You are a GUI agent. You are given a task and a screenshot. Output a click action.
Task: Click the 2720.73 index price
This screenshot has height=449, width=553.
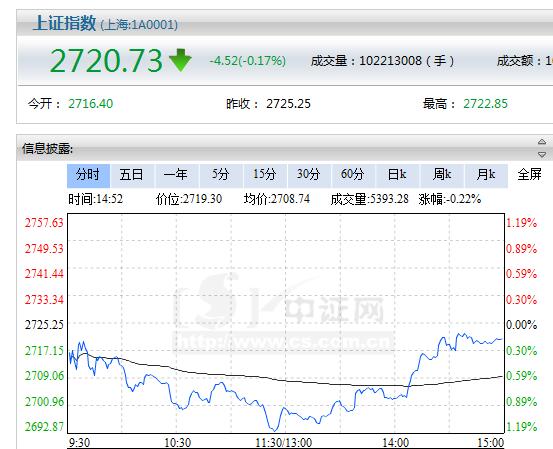(x=106, y=61)
